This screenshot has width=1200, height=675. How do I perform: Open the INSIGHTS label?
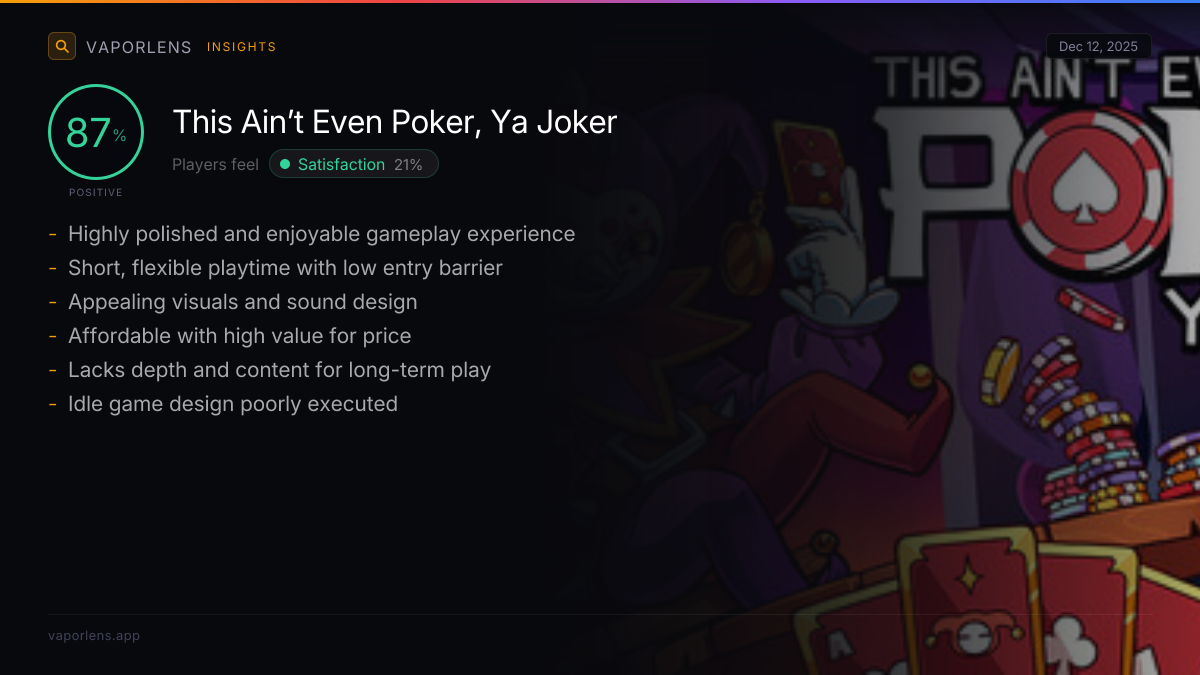241,47
